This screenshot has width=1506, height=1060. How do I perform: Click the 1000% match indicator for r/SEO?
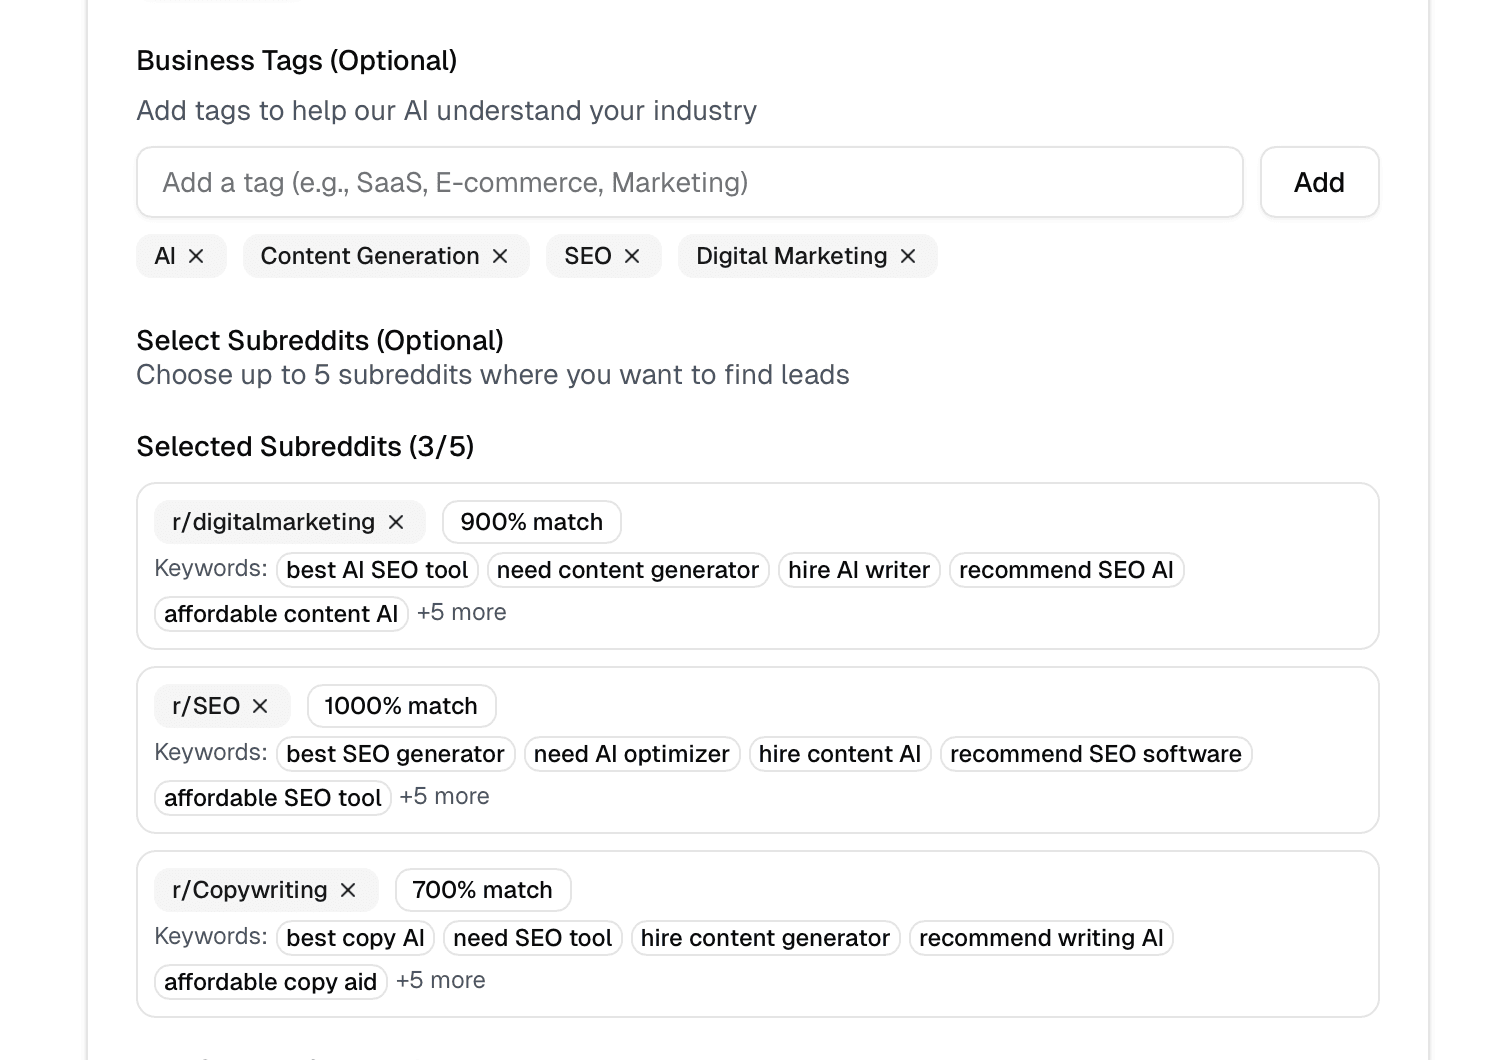click(x=400, y=705)
